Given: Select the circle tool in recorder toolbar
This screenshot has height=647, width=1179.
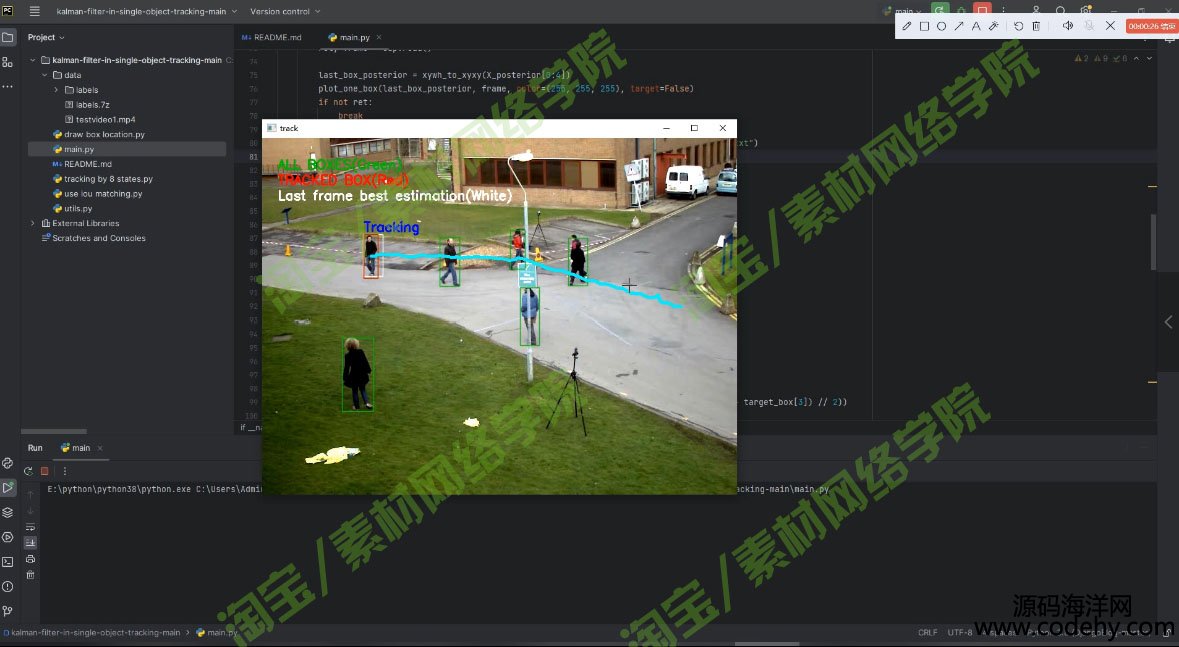Looking at the screenshot, I should coord(941,26).
